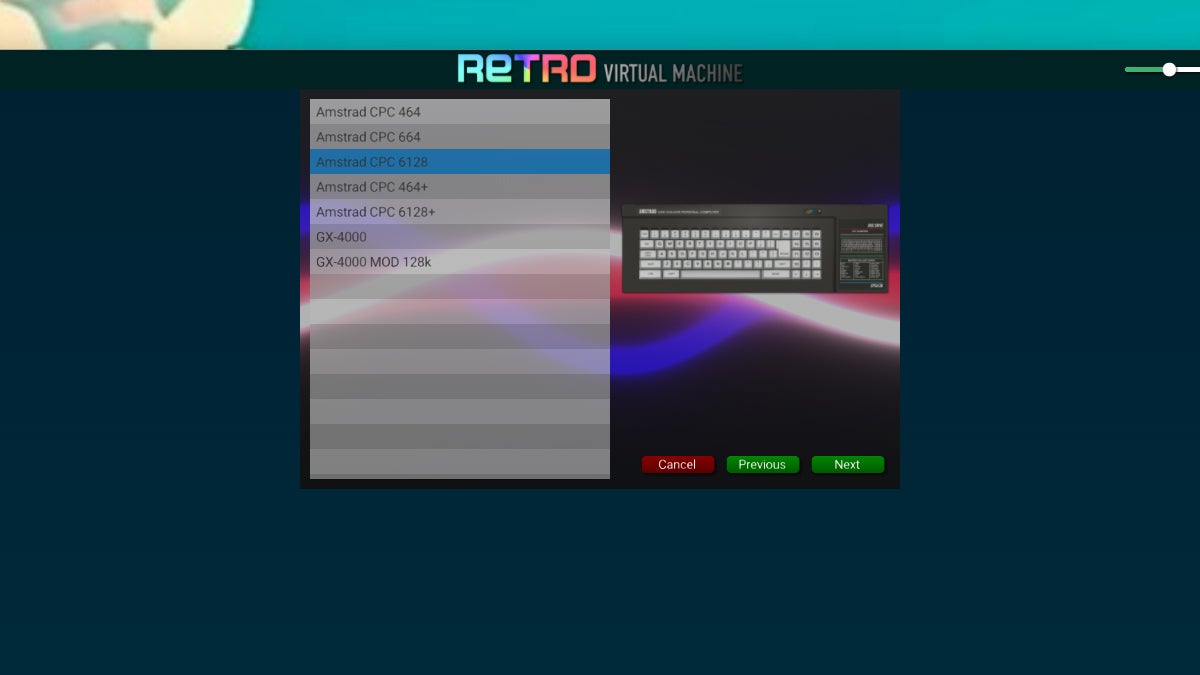Choose the GX-4000 console entry
Viewport: 1200px width, 675px height.
pos(460,237)
